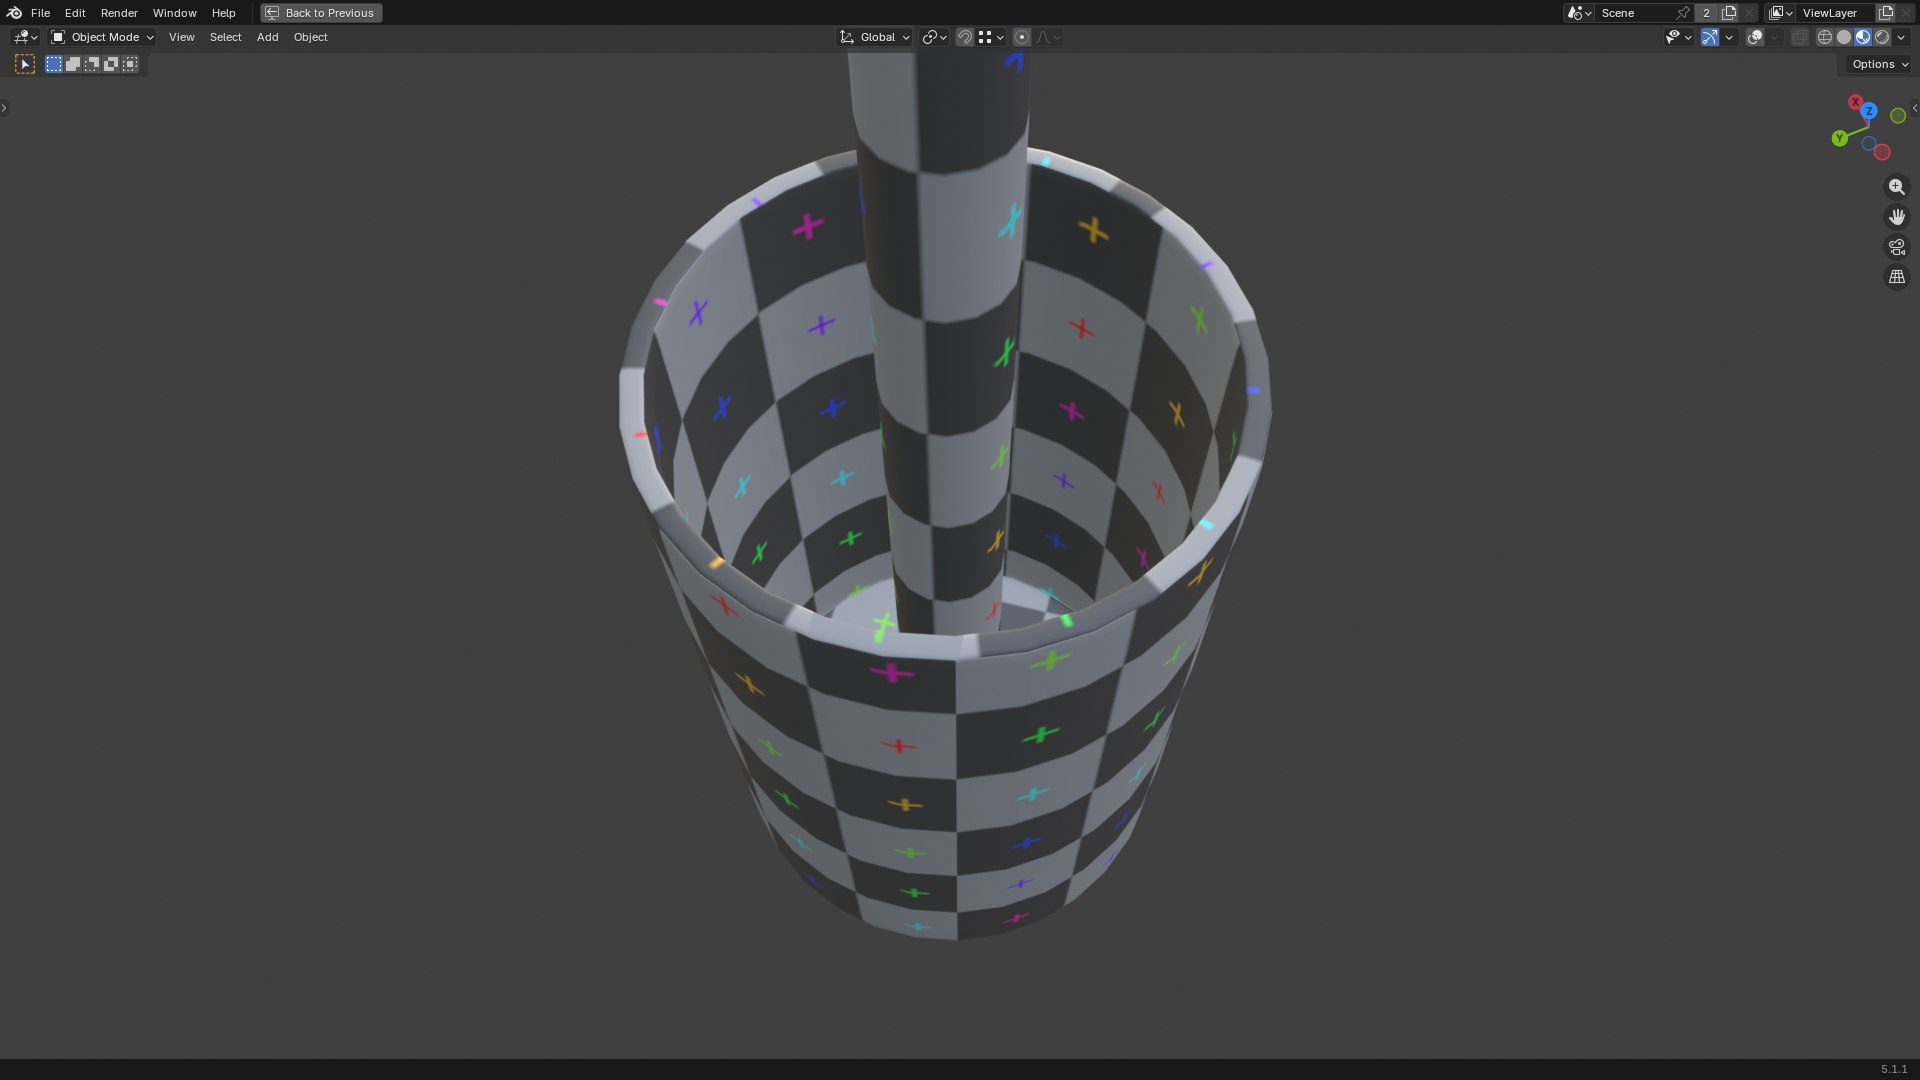The height and width of the screenshot is (1080, 1920).
Task: Open the Object Mode dropdown
Action: (102, 37)
